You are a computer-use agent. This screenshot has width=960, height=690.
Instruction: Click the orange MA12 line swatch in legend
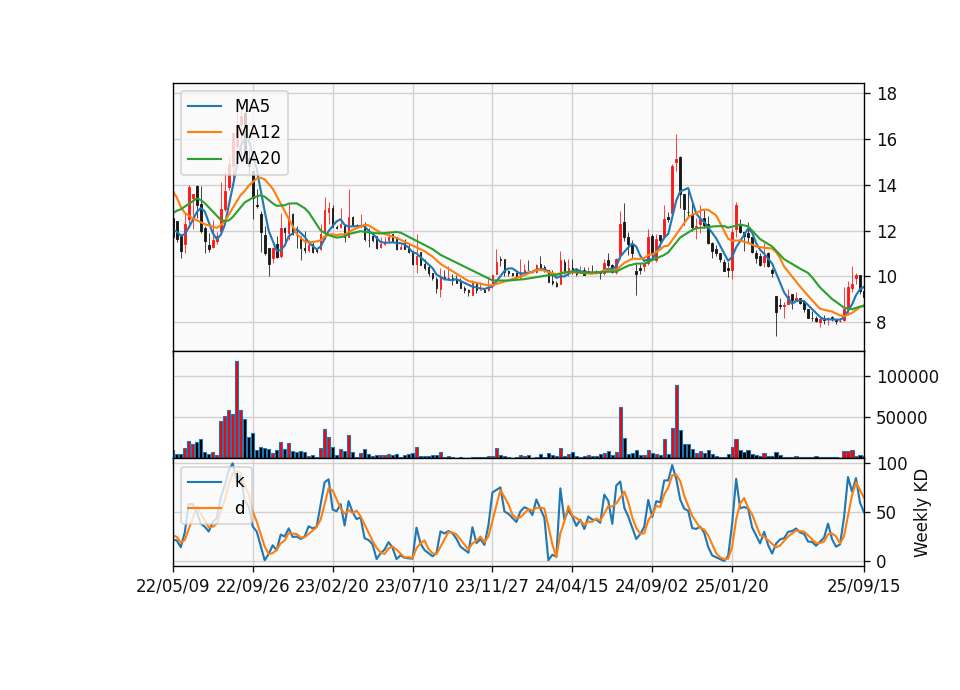pyautogui.click(x=204, y=132)
